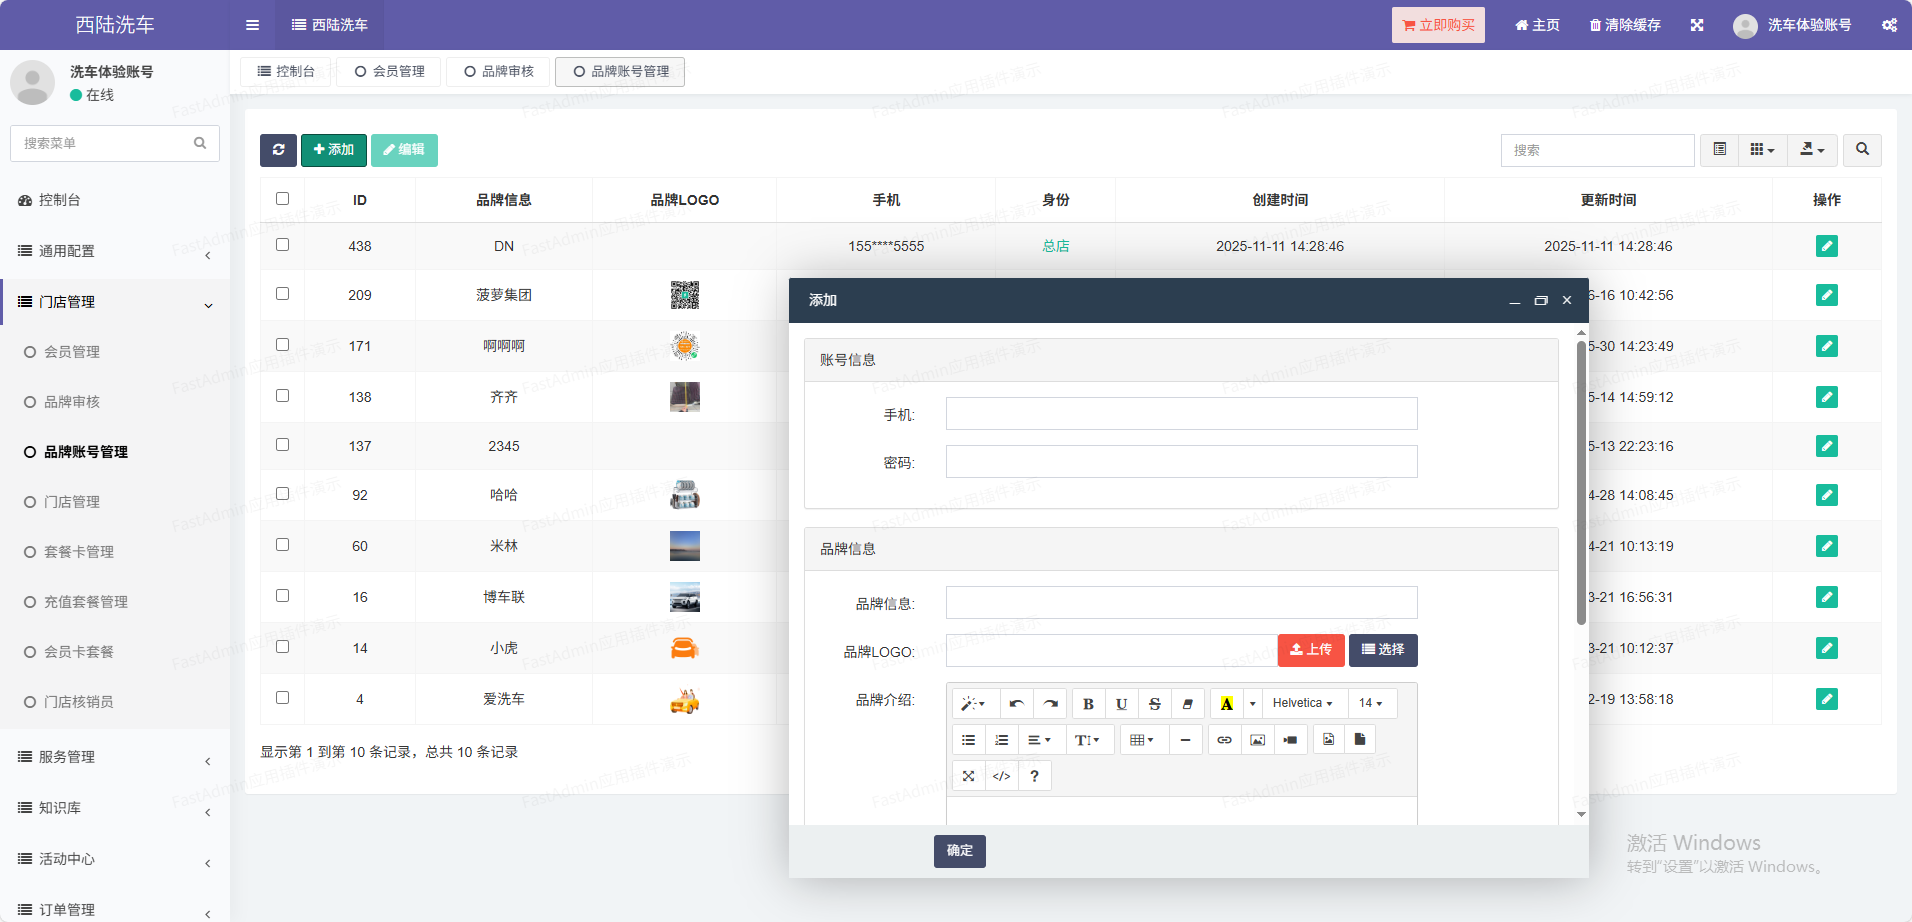1912x922 pixels.
Task: Click the red 上传 upload button
Action: point(1310,650)
